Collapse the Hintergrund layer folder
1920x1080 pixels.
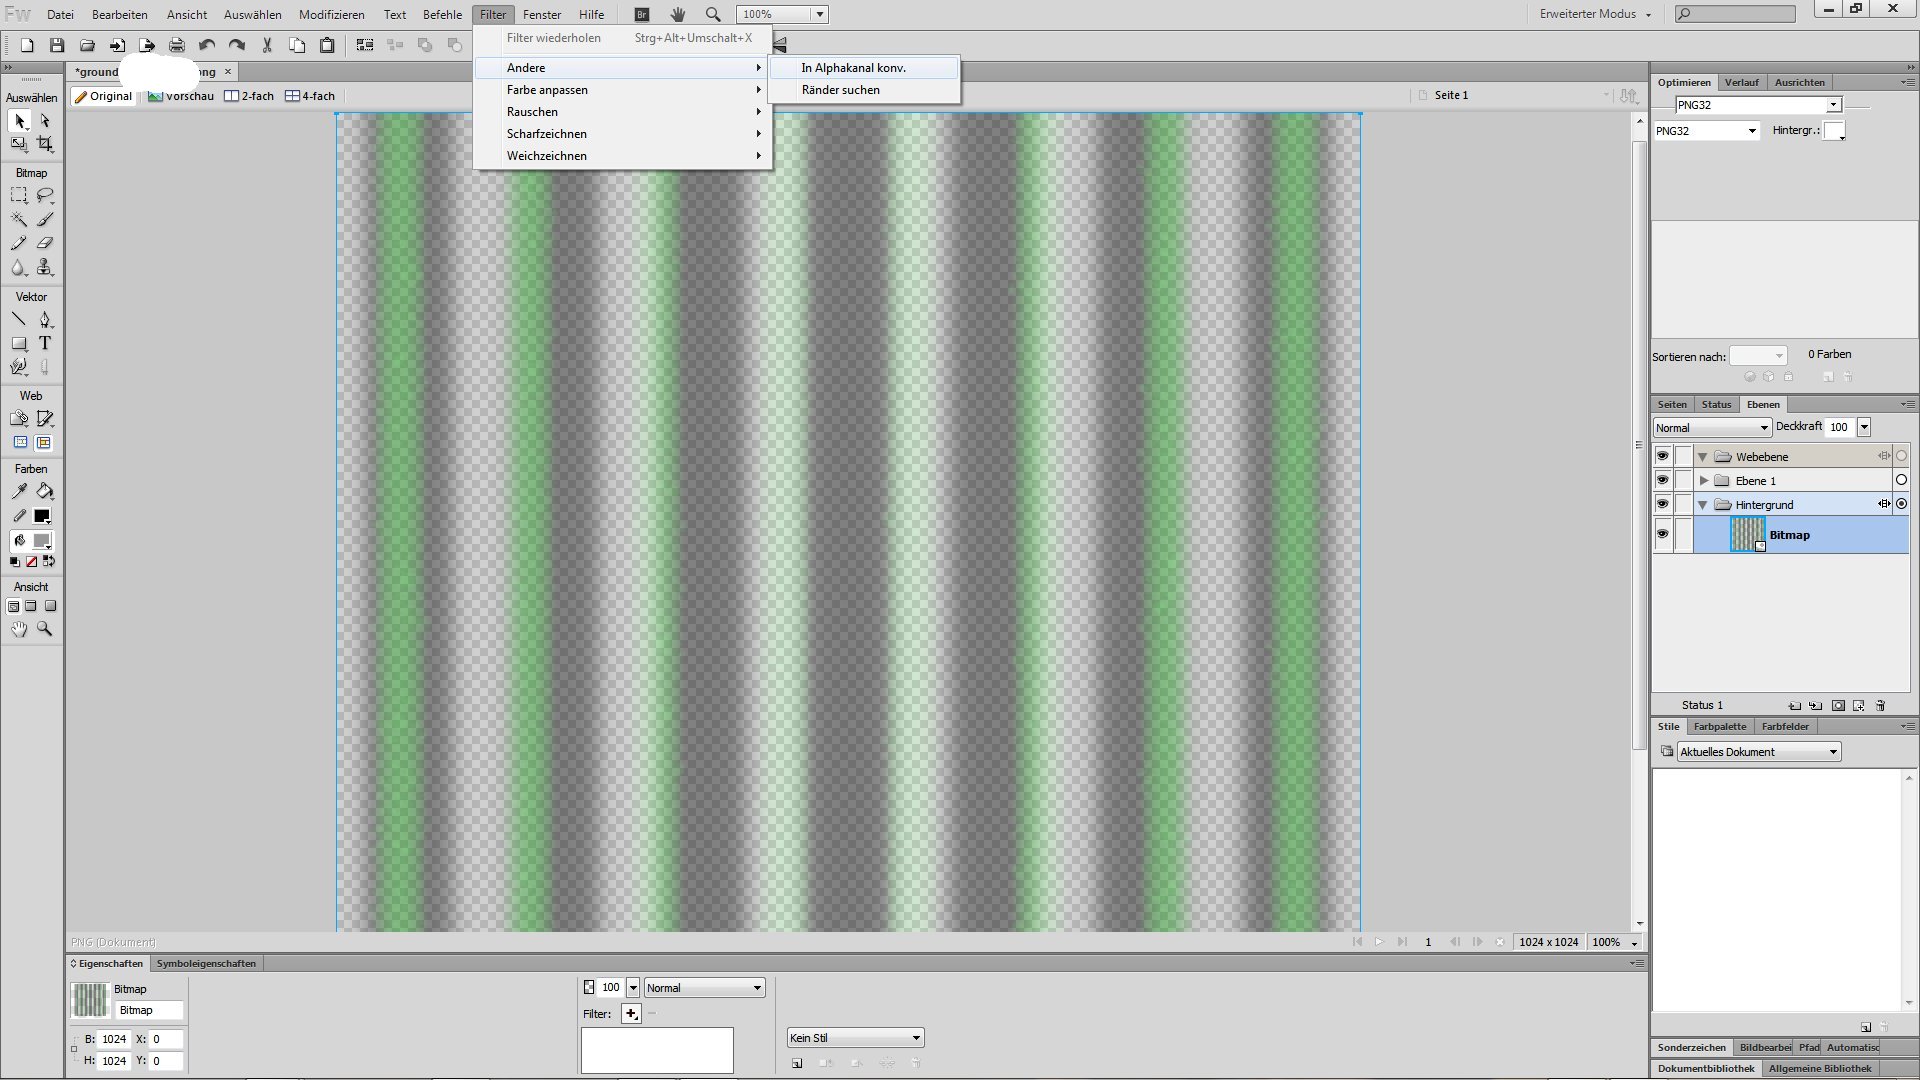pos(1702,504)
